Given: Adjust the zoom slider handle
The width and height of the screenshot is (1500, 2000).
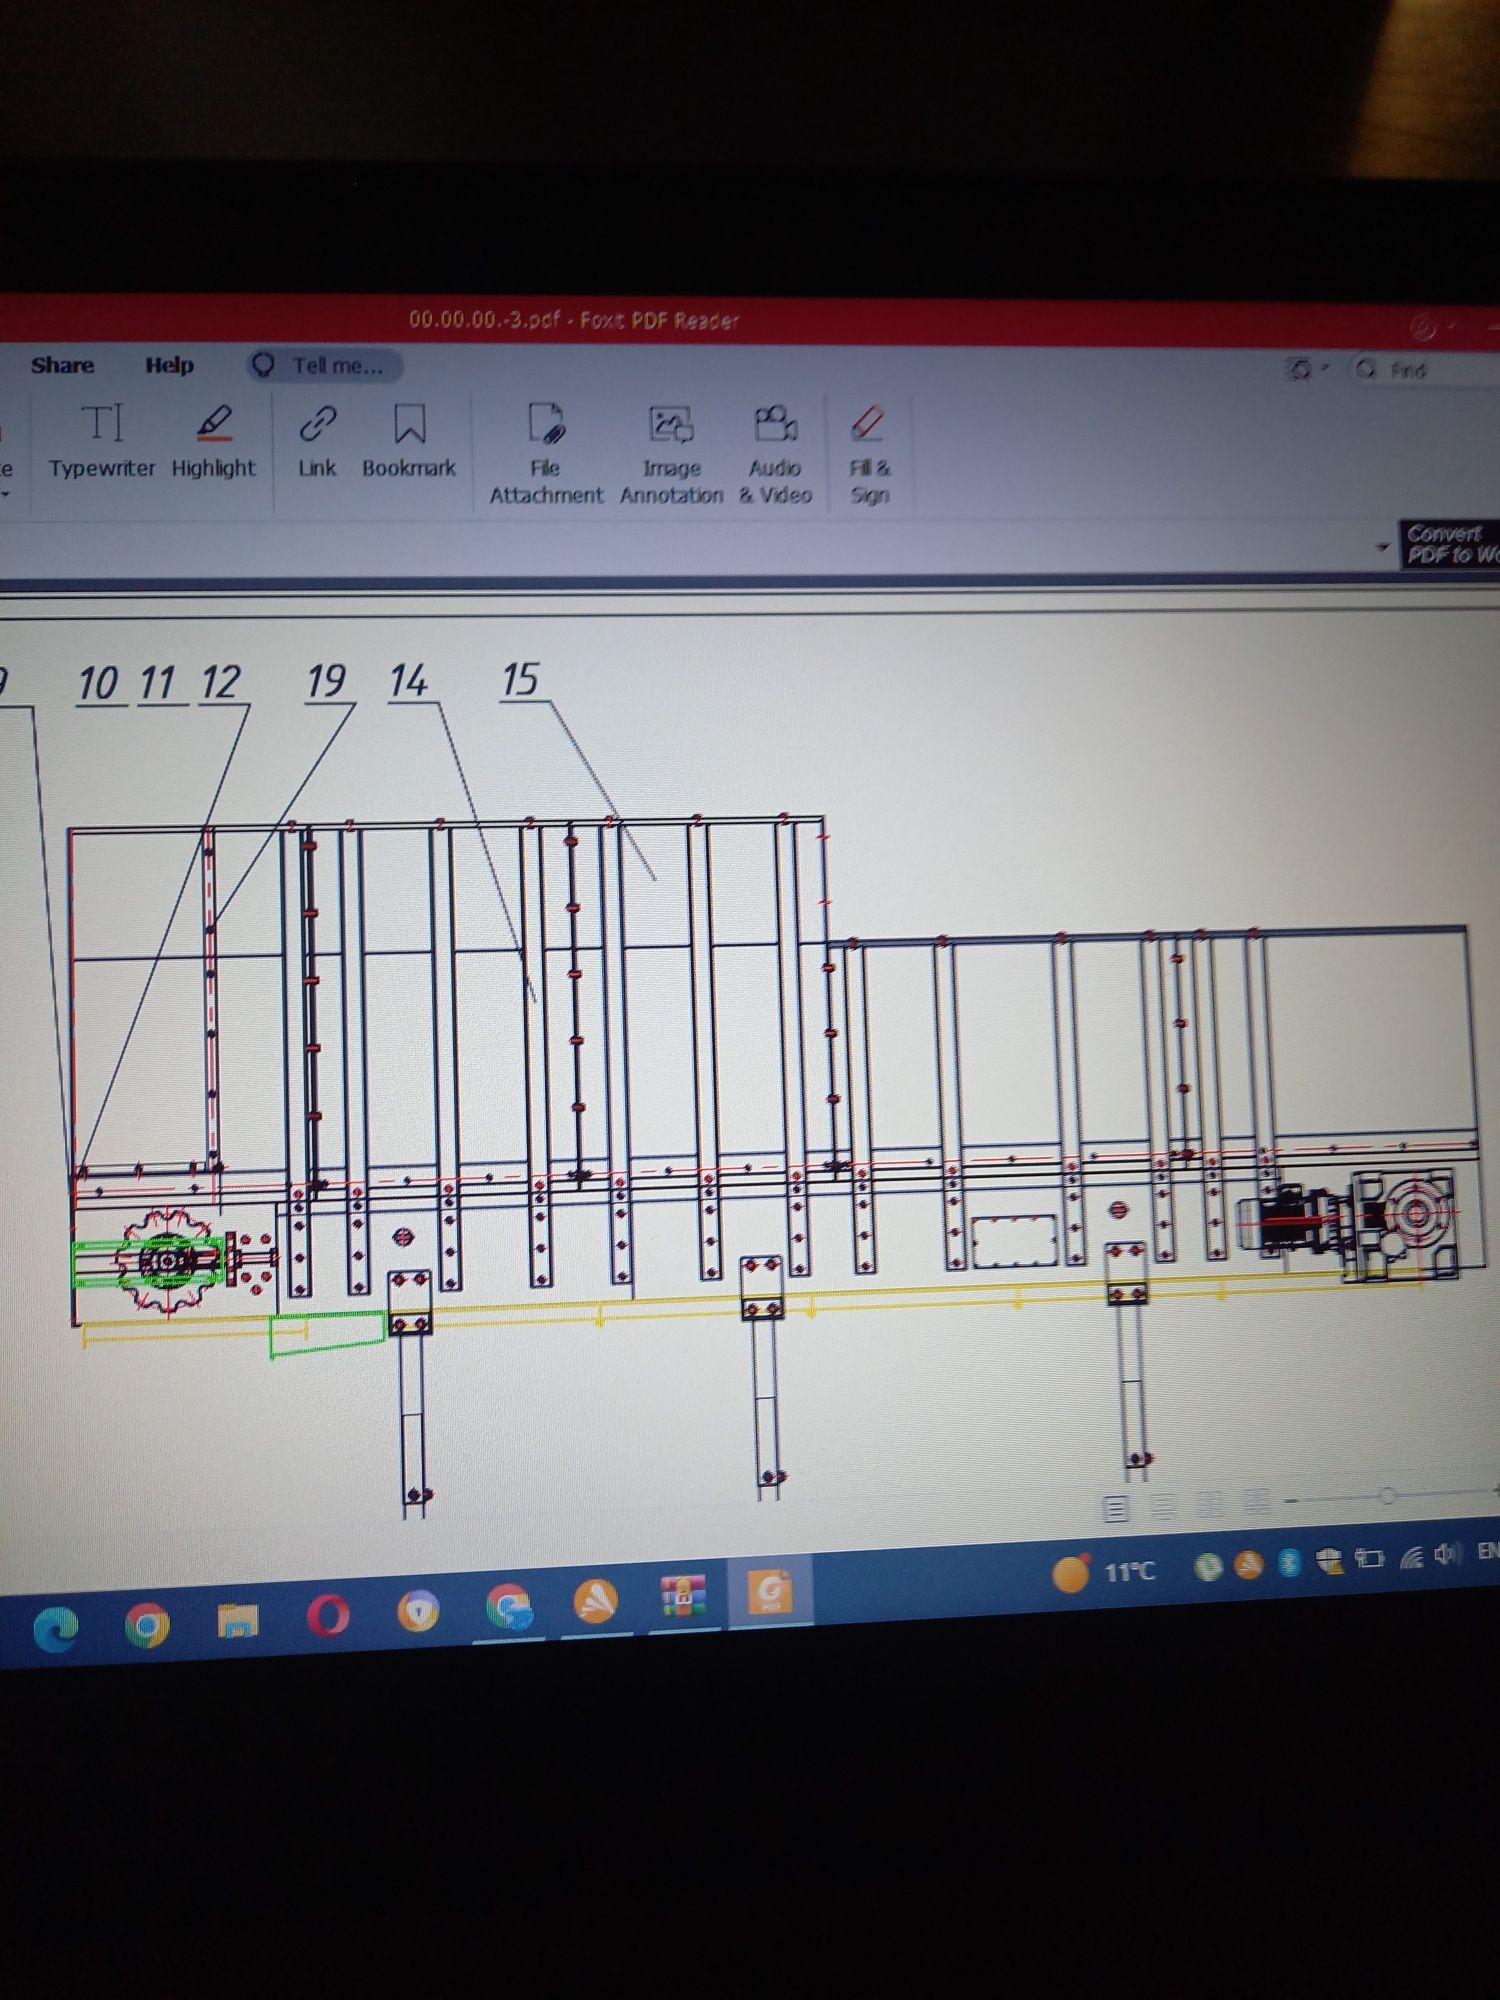Looking at the screenshot, I should tap(1386, 1496).
